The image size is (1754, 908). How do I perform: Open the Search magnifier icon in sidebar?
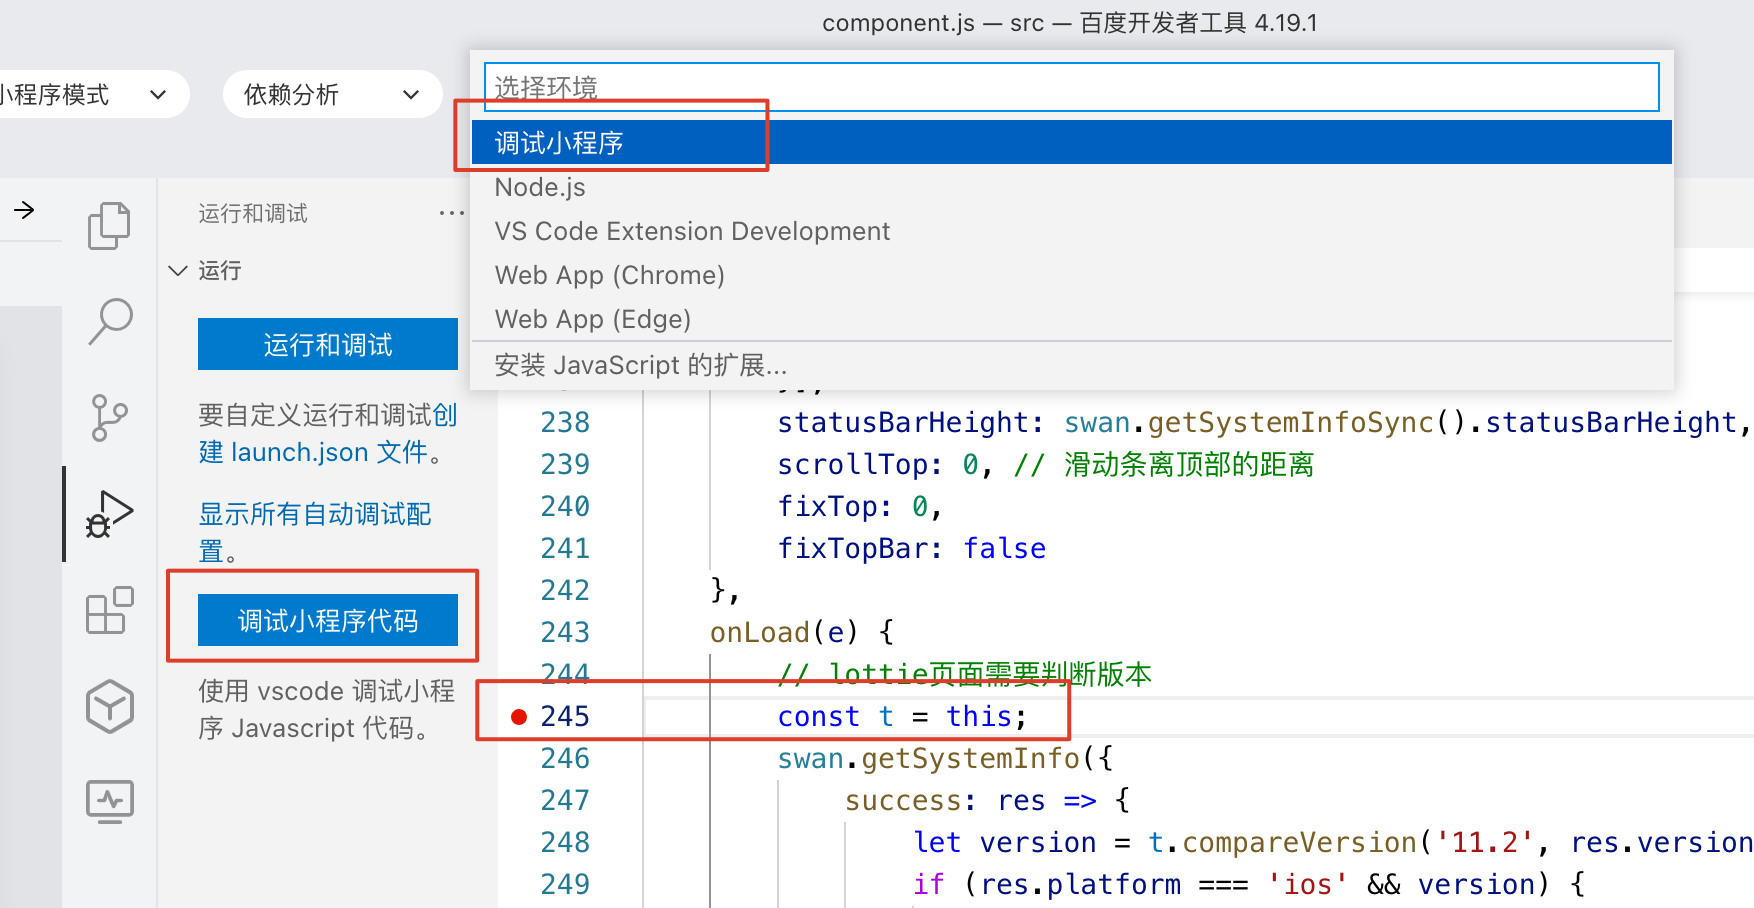point(110,321)
